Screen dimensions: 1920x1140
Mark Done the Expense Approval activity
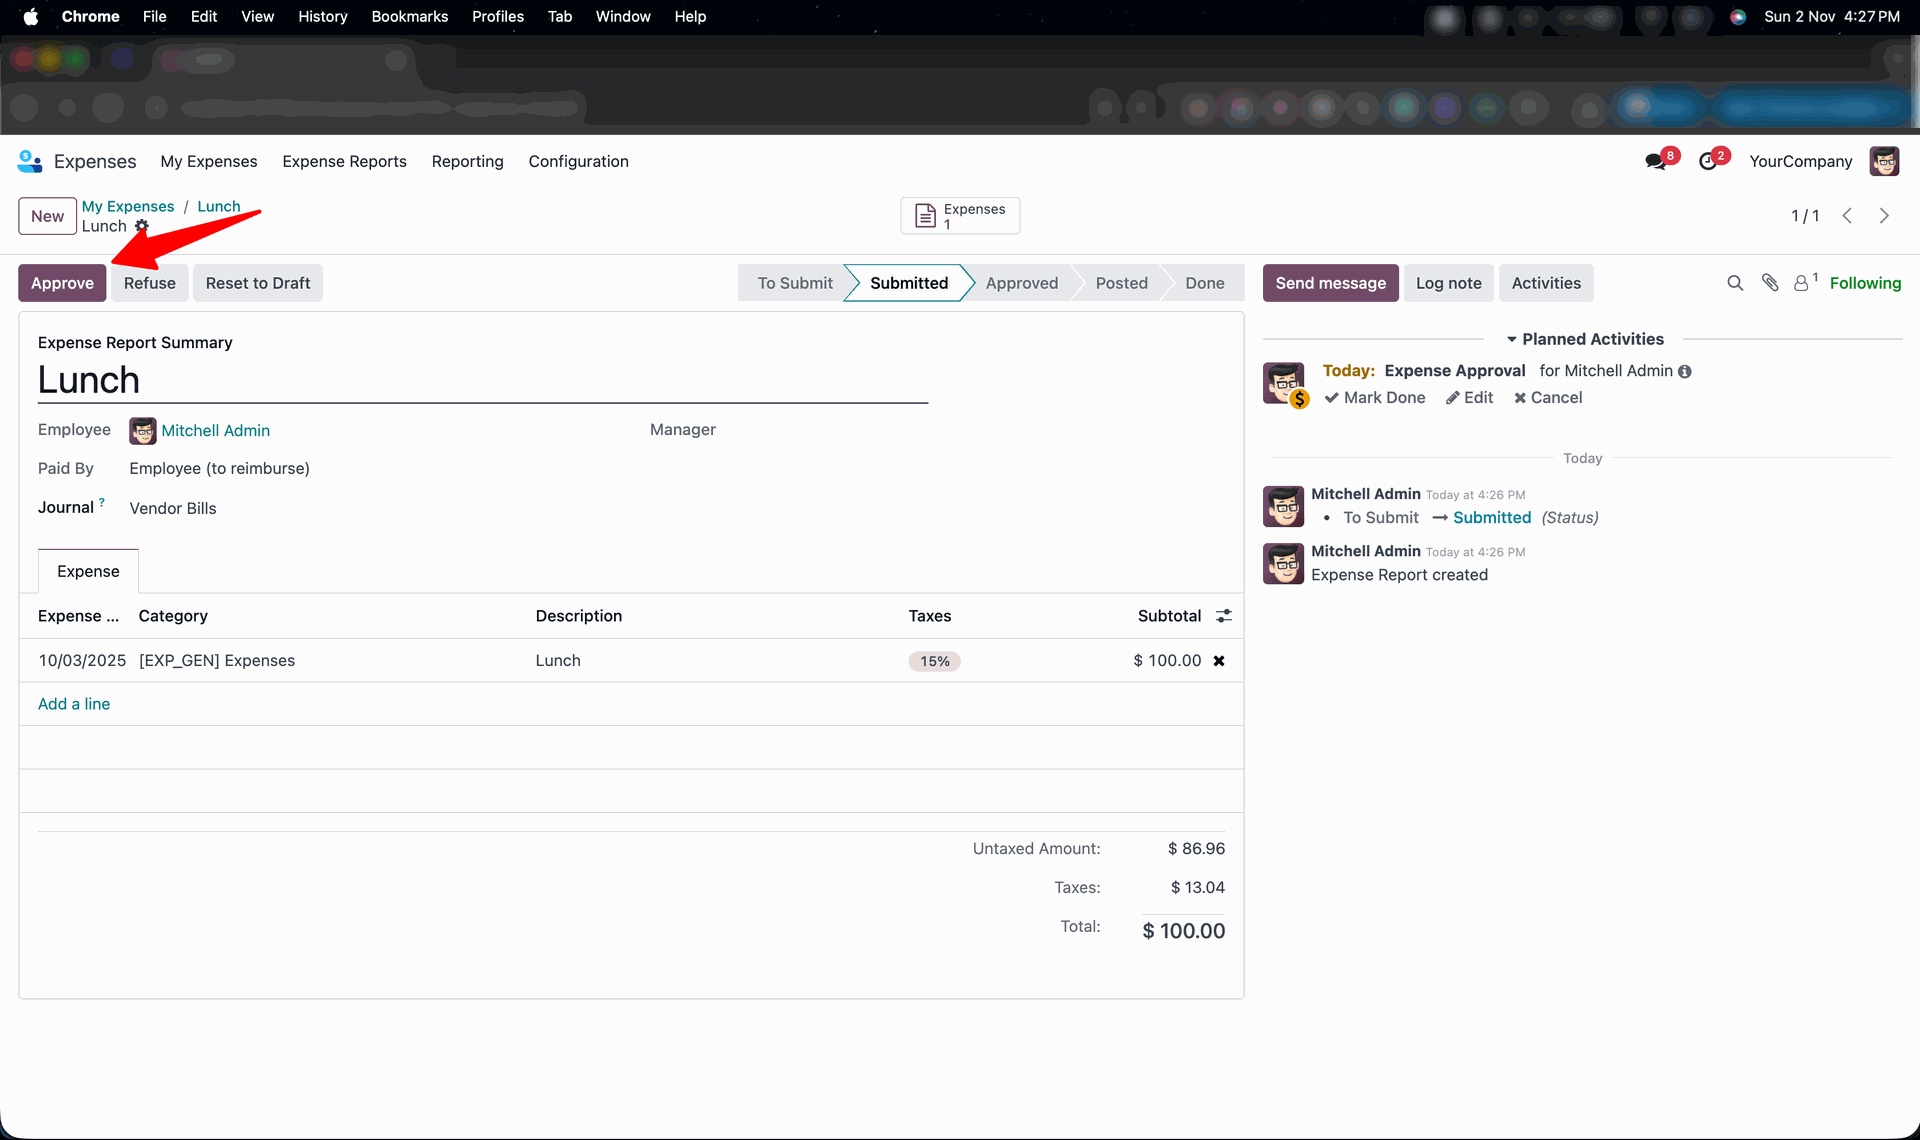click(1375, 398)
